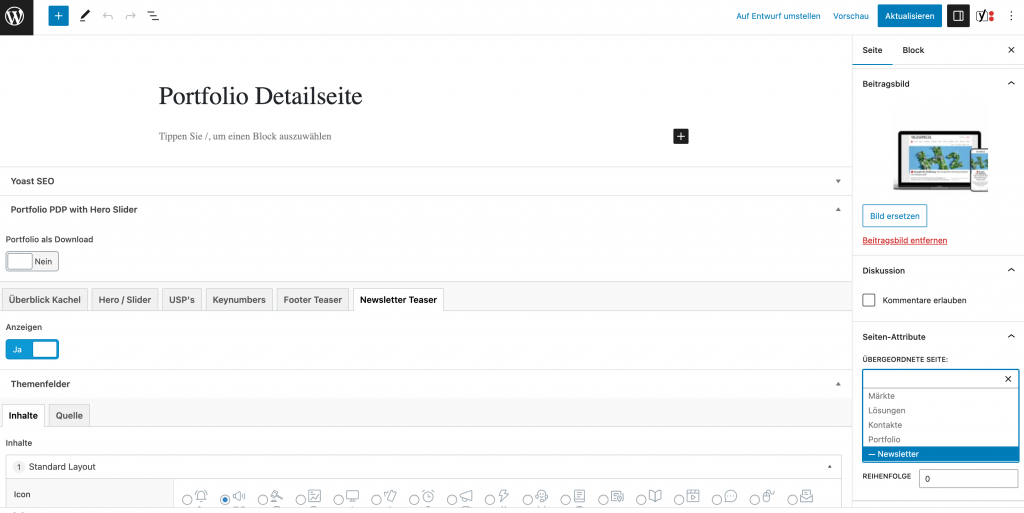Click the black add block plus button
Screen dimensions: 1024x513
coord(680,136)
